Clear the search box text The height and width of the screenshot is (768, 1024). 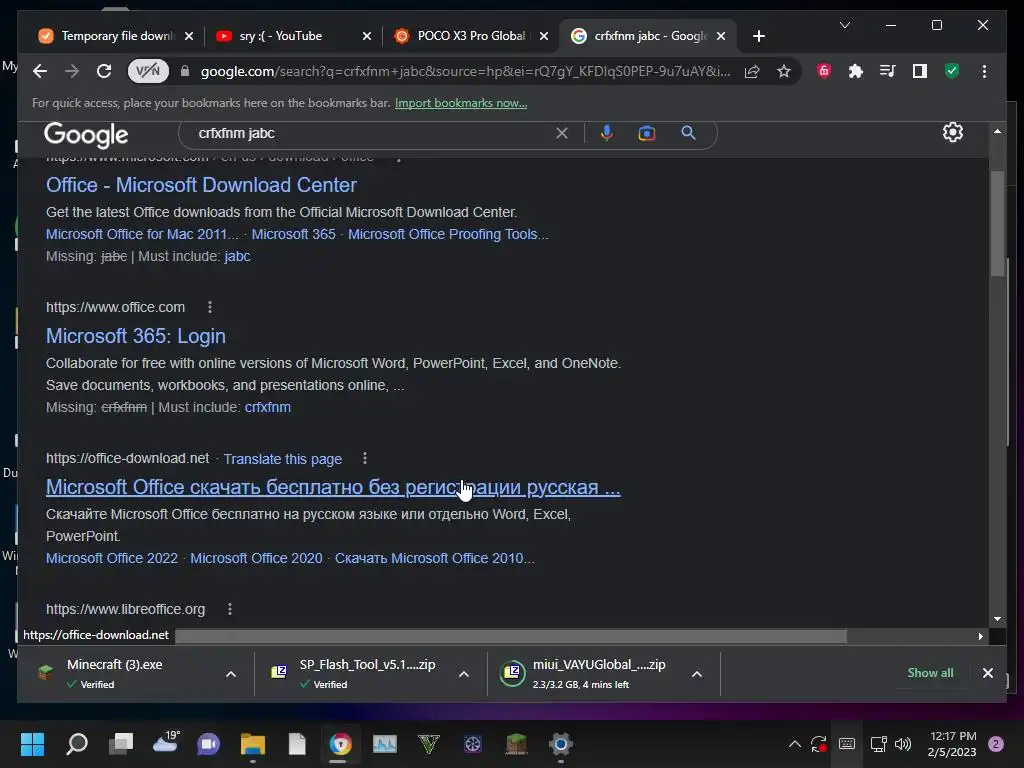coord(562,133)
